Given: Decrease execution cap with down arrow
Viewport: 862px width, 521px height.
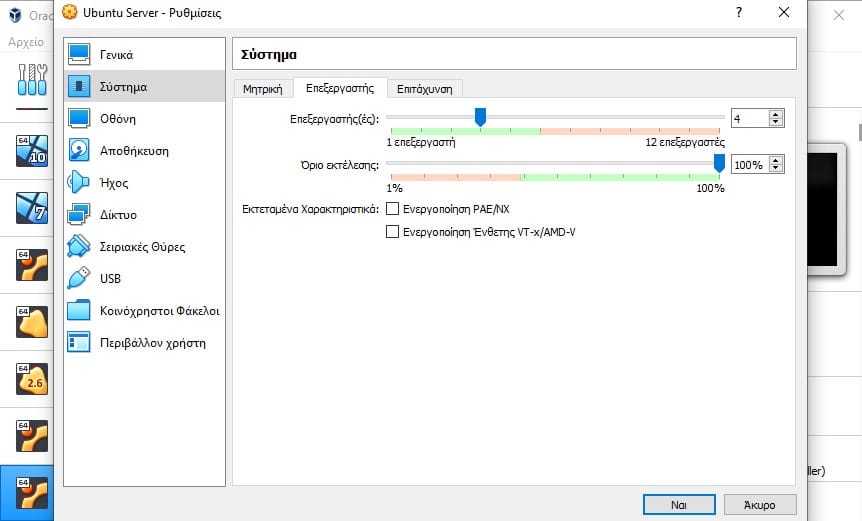Looking at the screenshot, I should point(776,168).
